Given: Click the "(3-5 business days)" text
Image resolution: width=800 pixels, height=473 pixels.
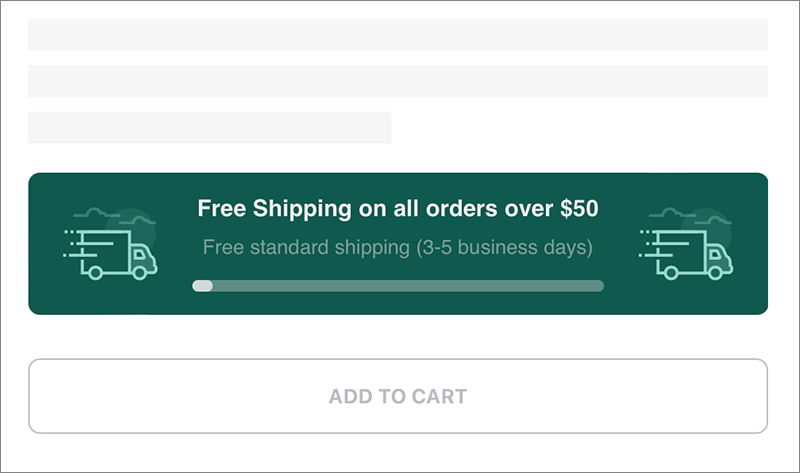Looking at the screenshot, I should point(504,247).
